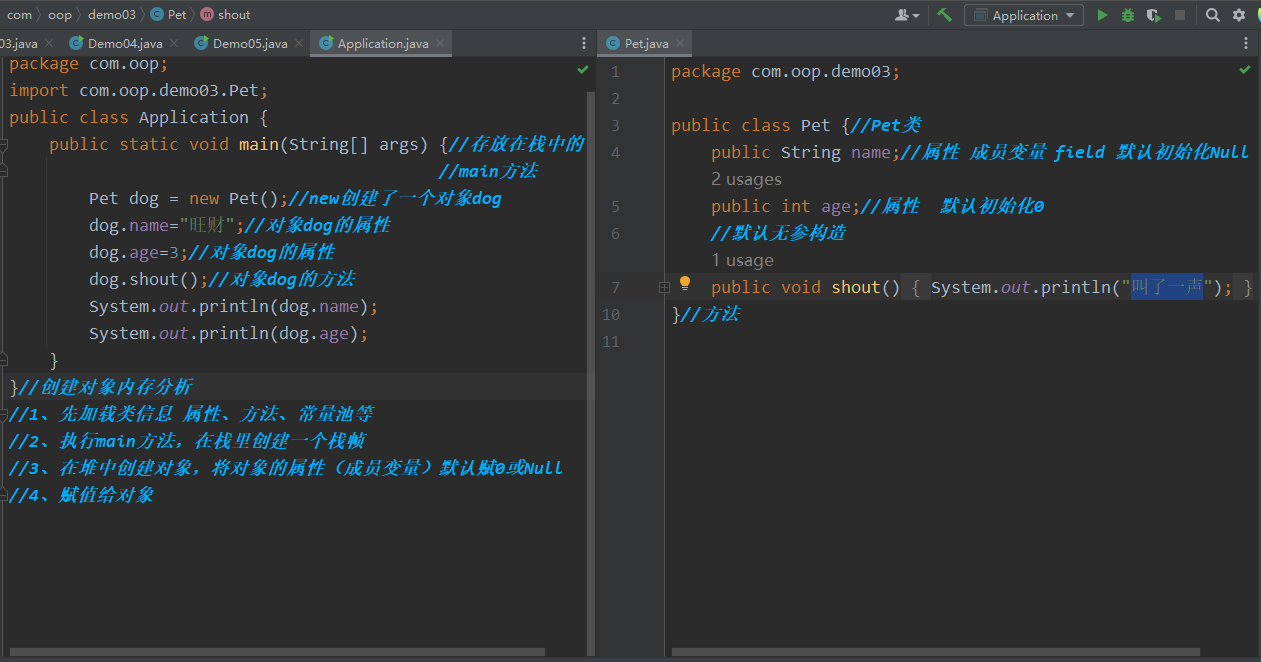The height and width of the screenshot is (662, 1261).
Task: Click the yellow lightbulb intention icon
Action: pyautogui.click(x=685, y=284)
